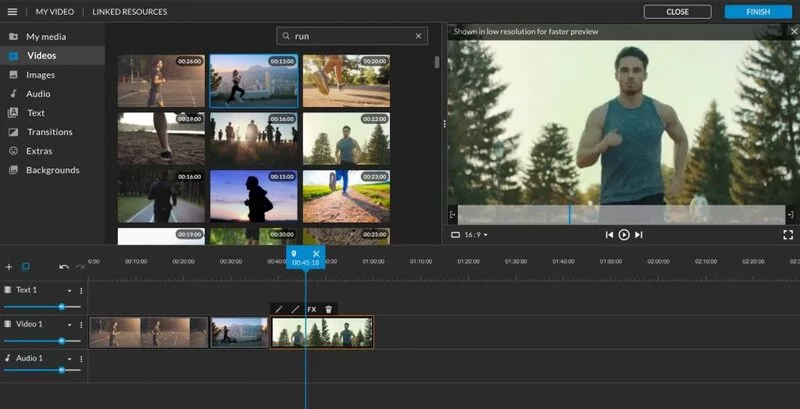Select the 00:23:00 trail running thumbnail
This screenshot has width=800, height=409.
tap(346, 196)
